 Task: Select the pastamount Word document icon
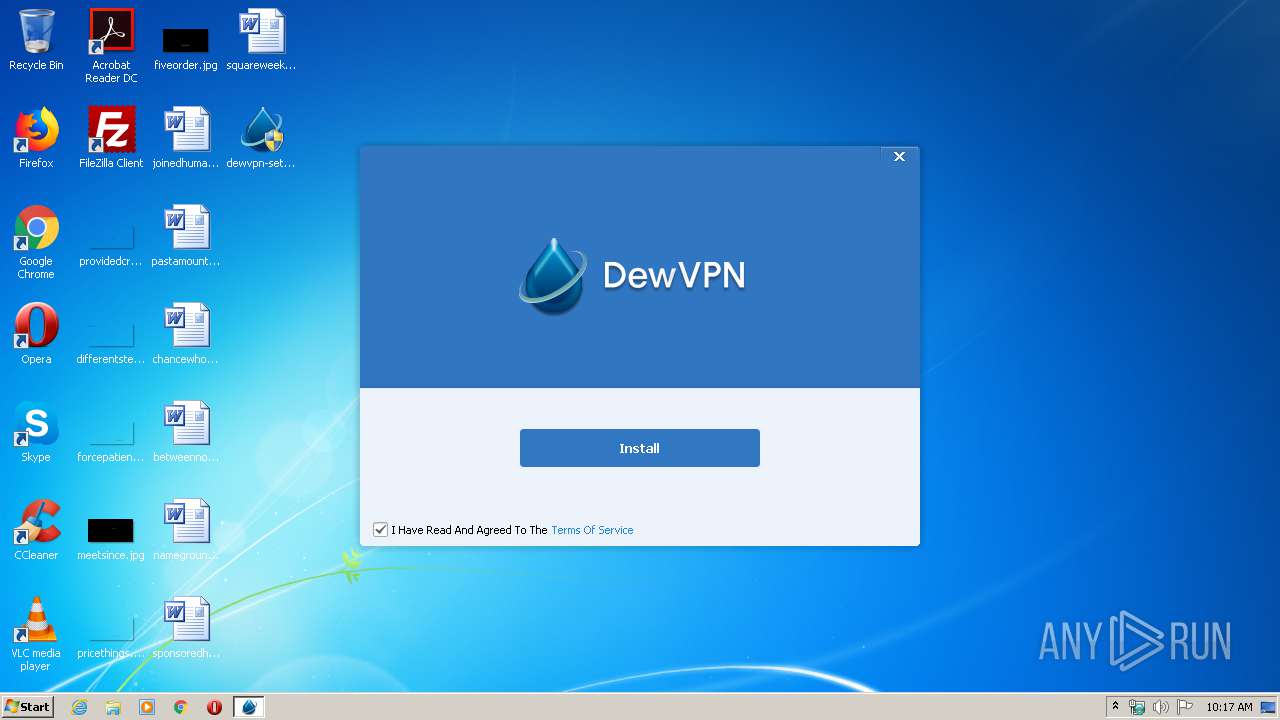186,236
